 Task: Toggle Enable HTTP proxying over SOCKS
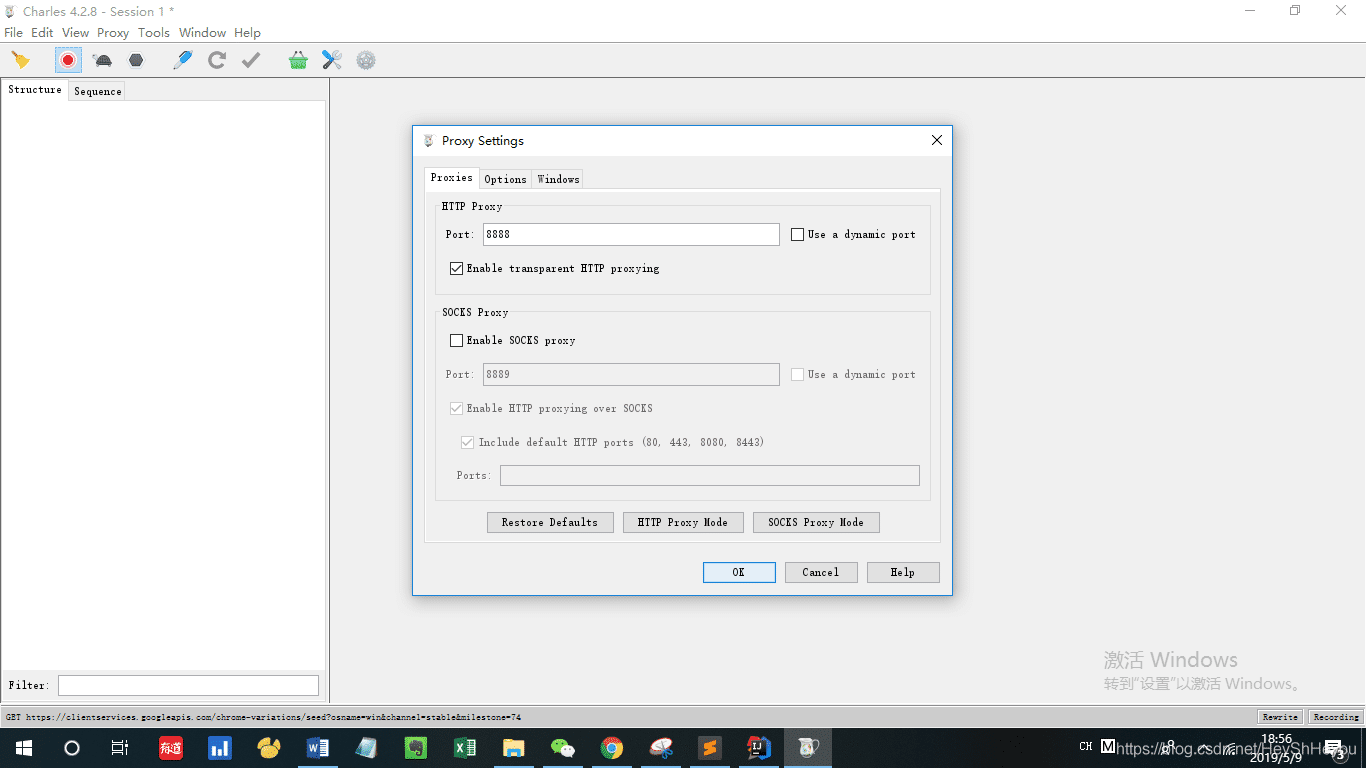click(457, 409)
